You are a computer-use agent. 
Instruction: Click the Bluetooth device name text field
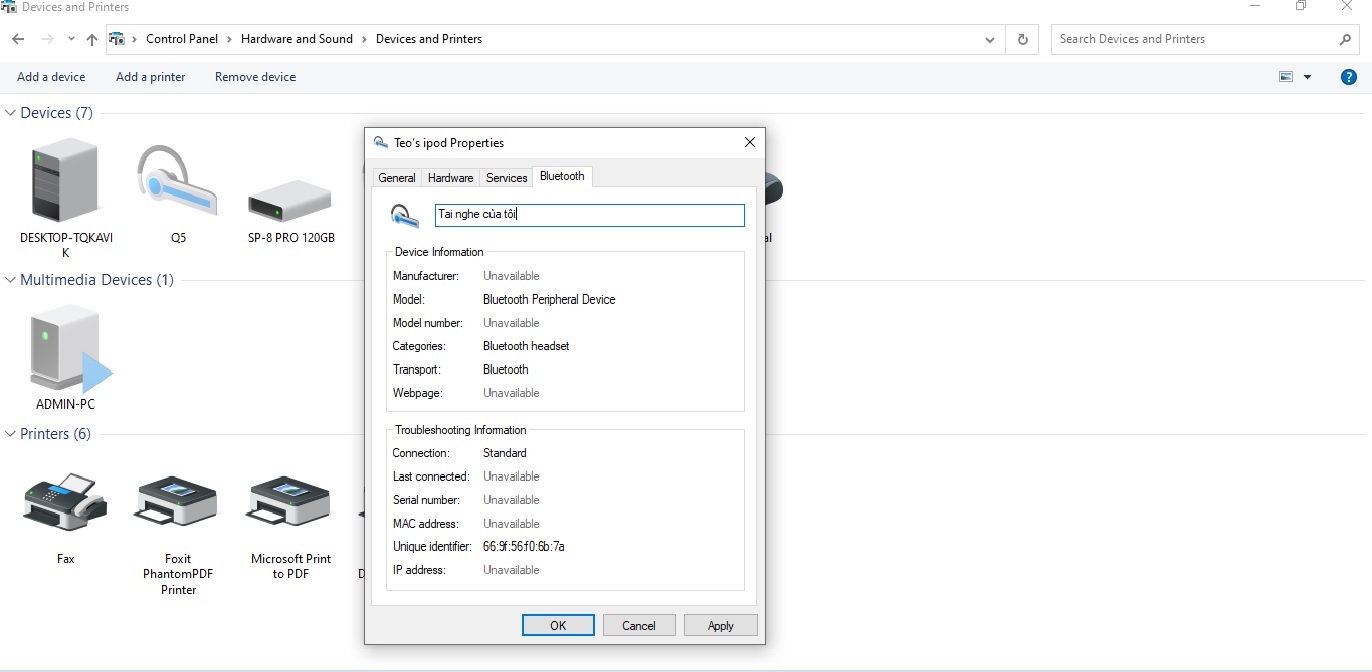pyautogui.click(x=589, y=215)
